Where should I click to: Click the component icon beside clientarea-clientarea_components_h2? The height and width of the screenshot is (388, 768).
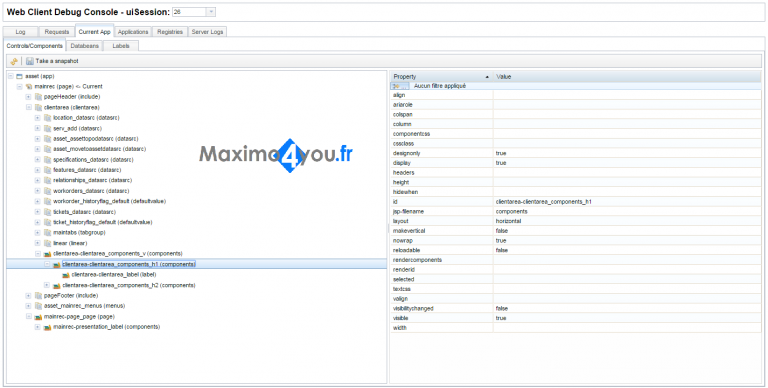click(57, 285)
